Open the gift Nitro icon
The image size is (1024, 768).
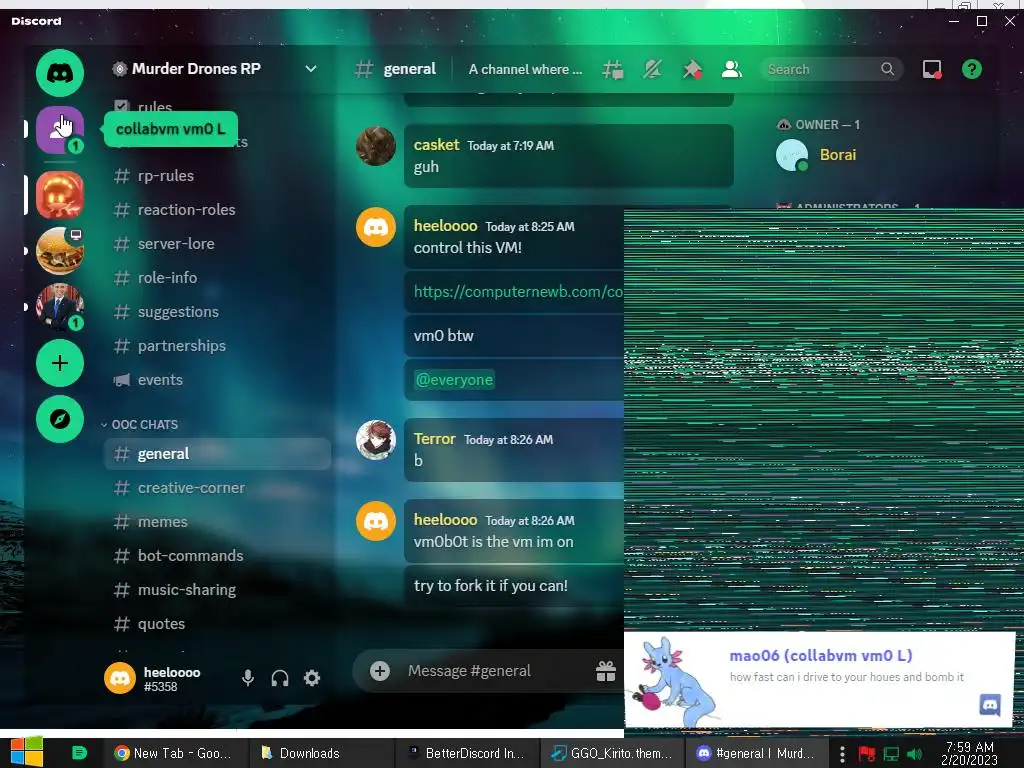point(605,671)
